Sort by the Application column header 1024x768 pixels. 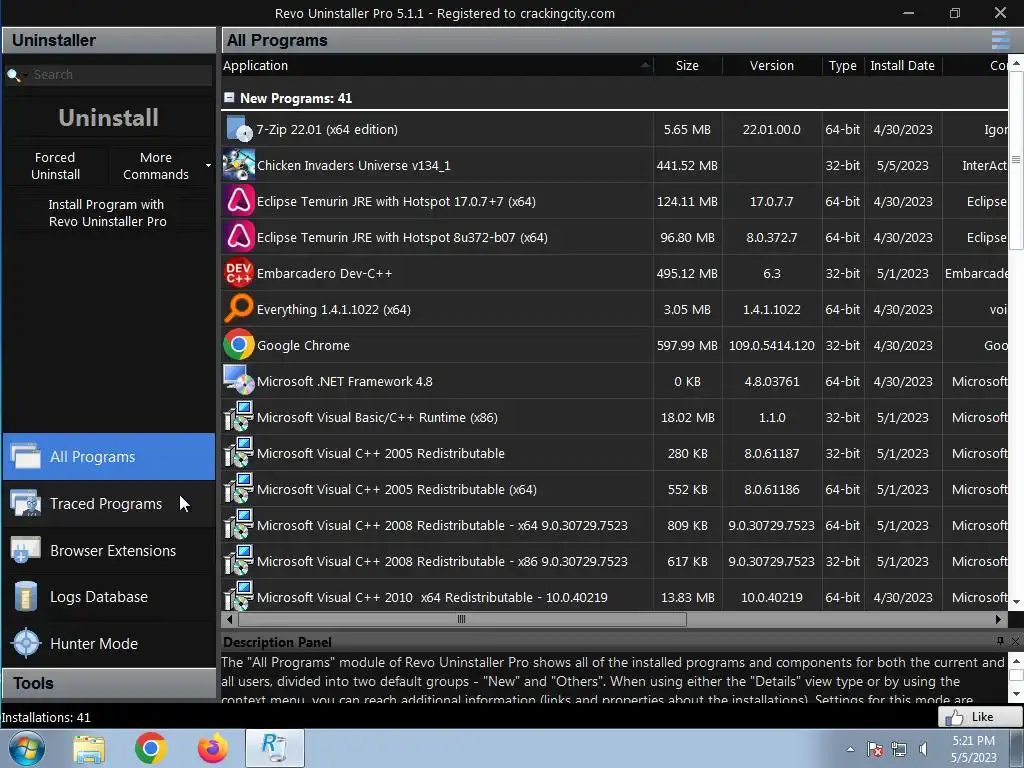point(437,65)
